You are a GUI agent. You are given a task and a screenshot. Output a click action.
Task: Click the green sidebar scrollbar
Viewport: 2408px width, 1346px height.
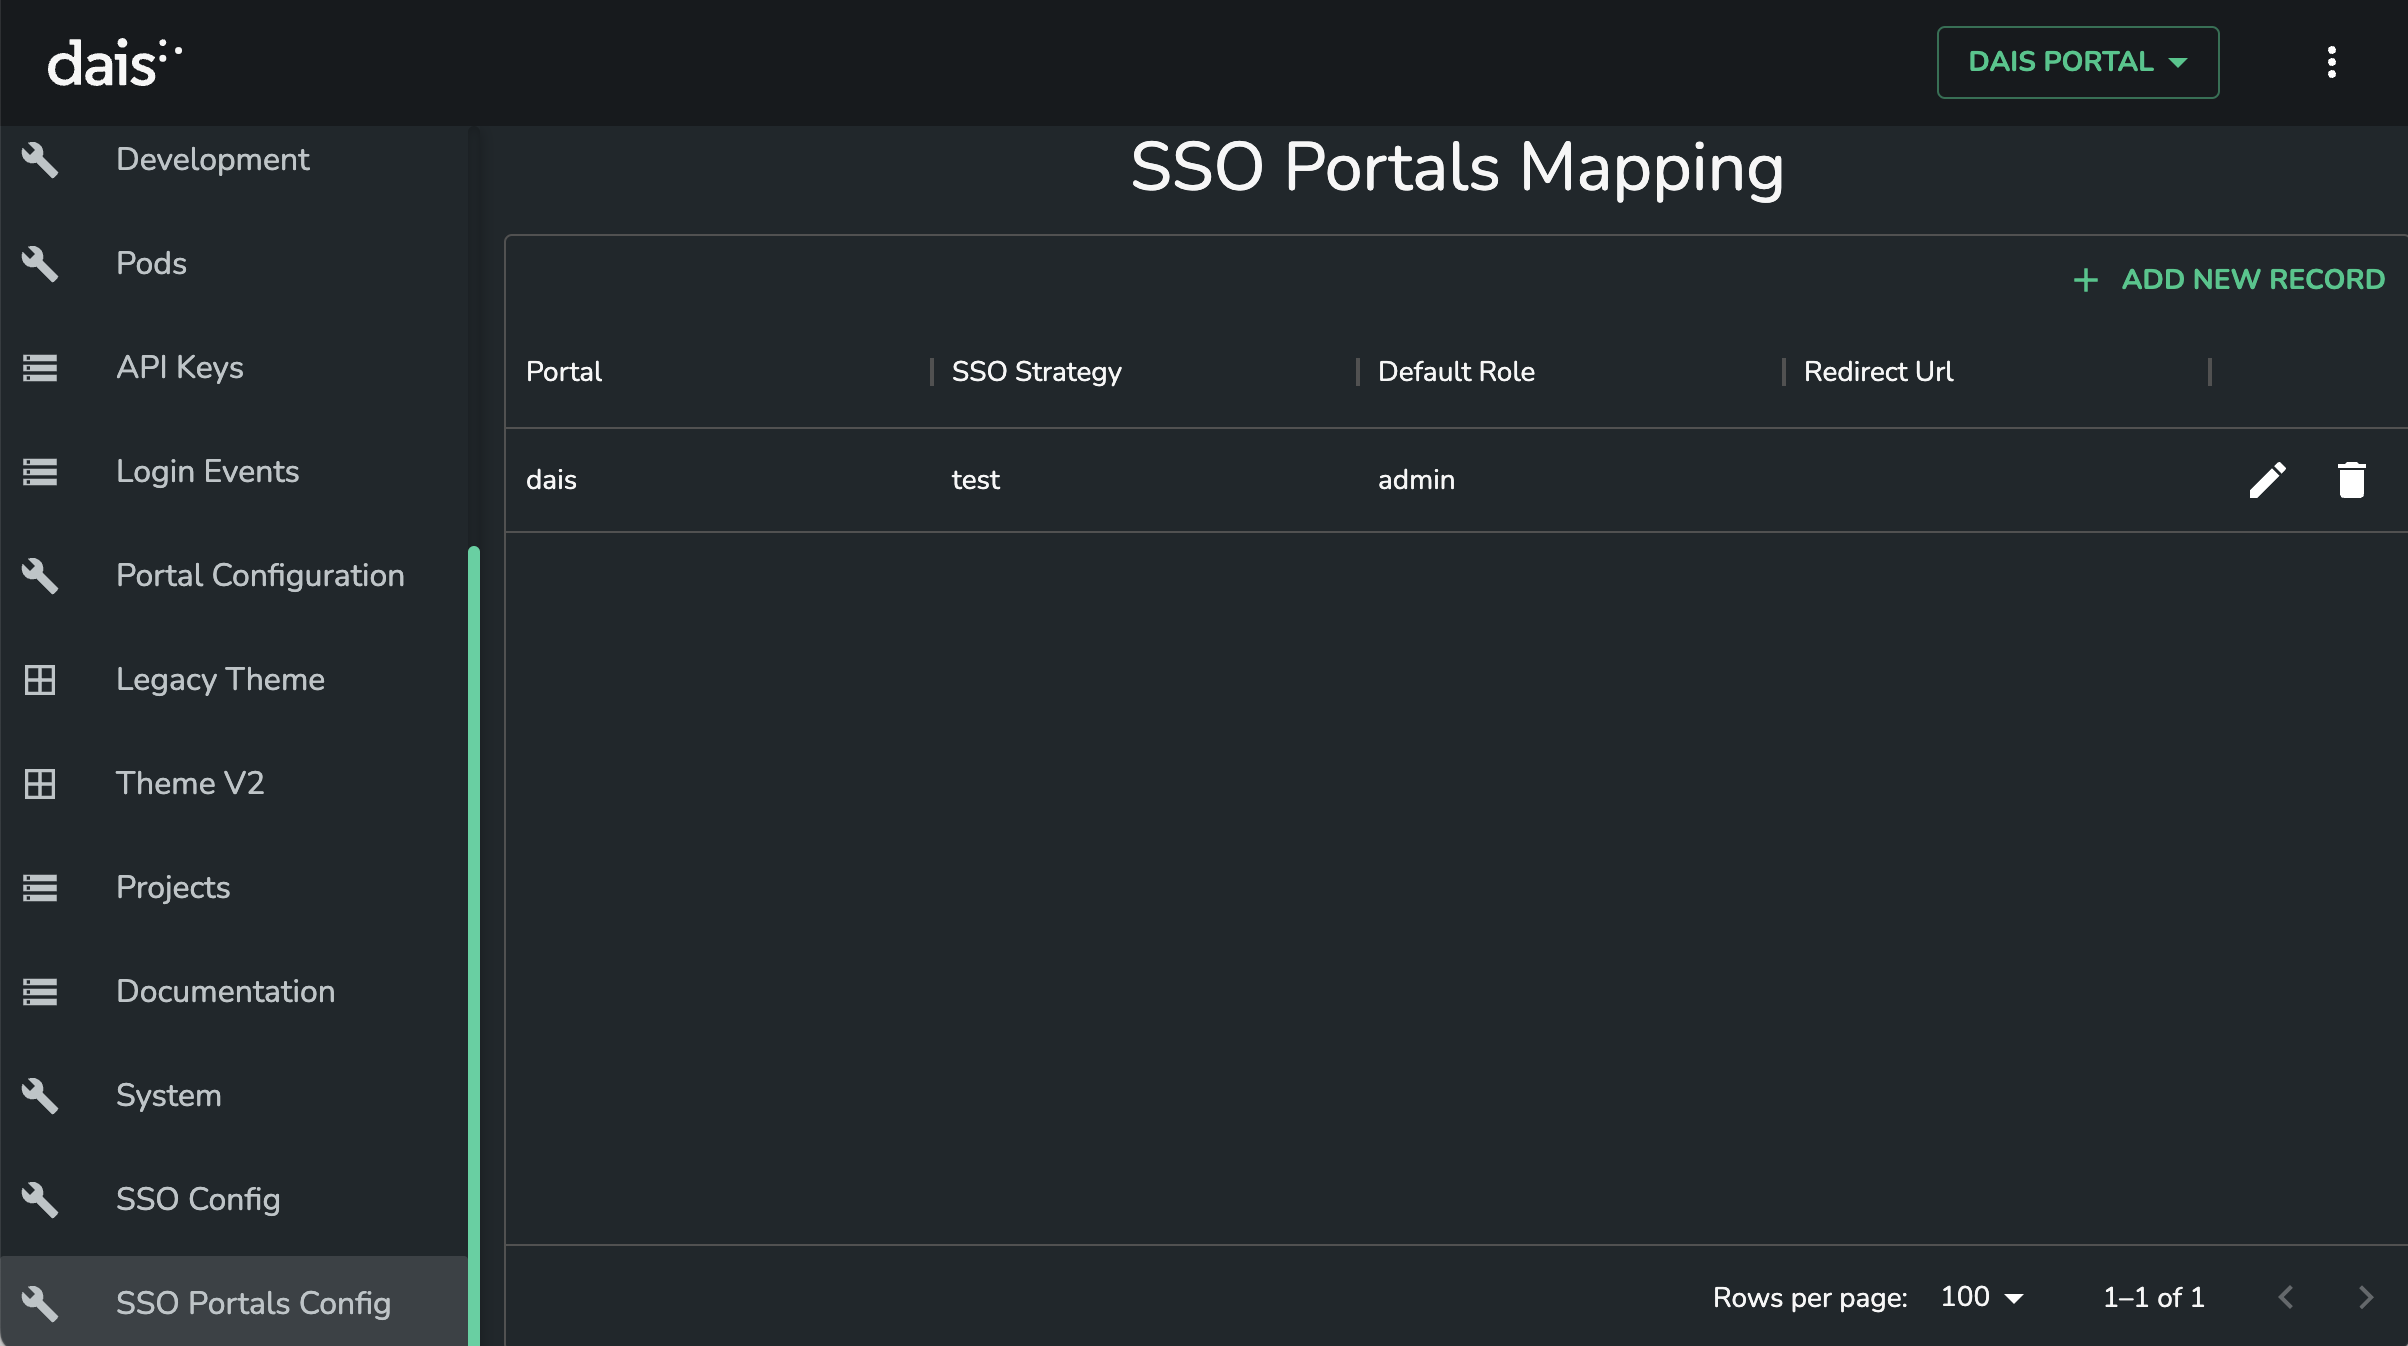[x=474, y=945]
